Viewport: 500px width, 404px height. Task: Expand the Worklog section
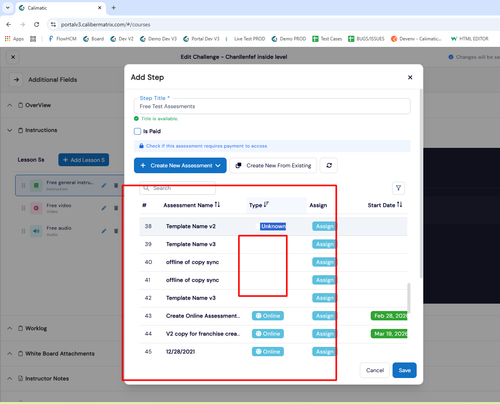10,328
